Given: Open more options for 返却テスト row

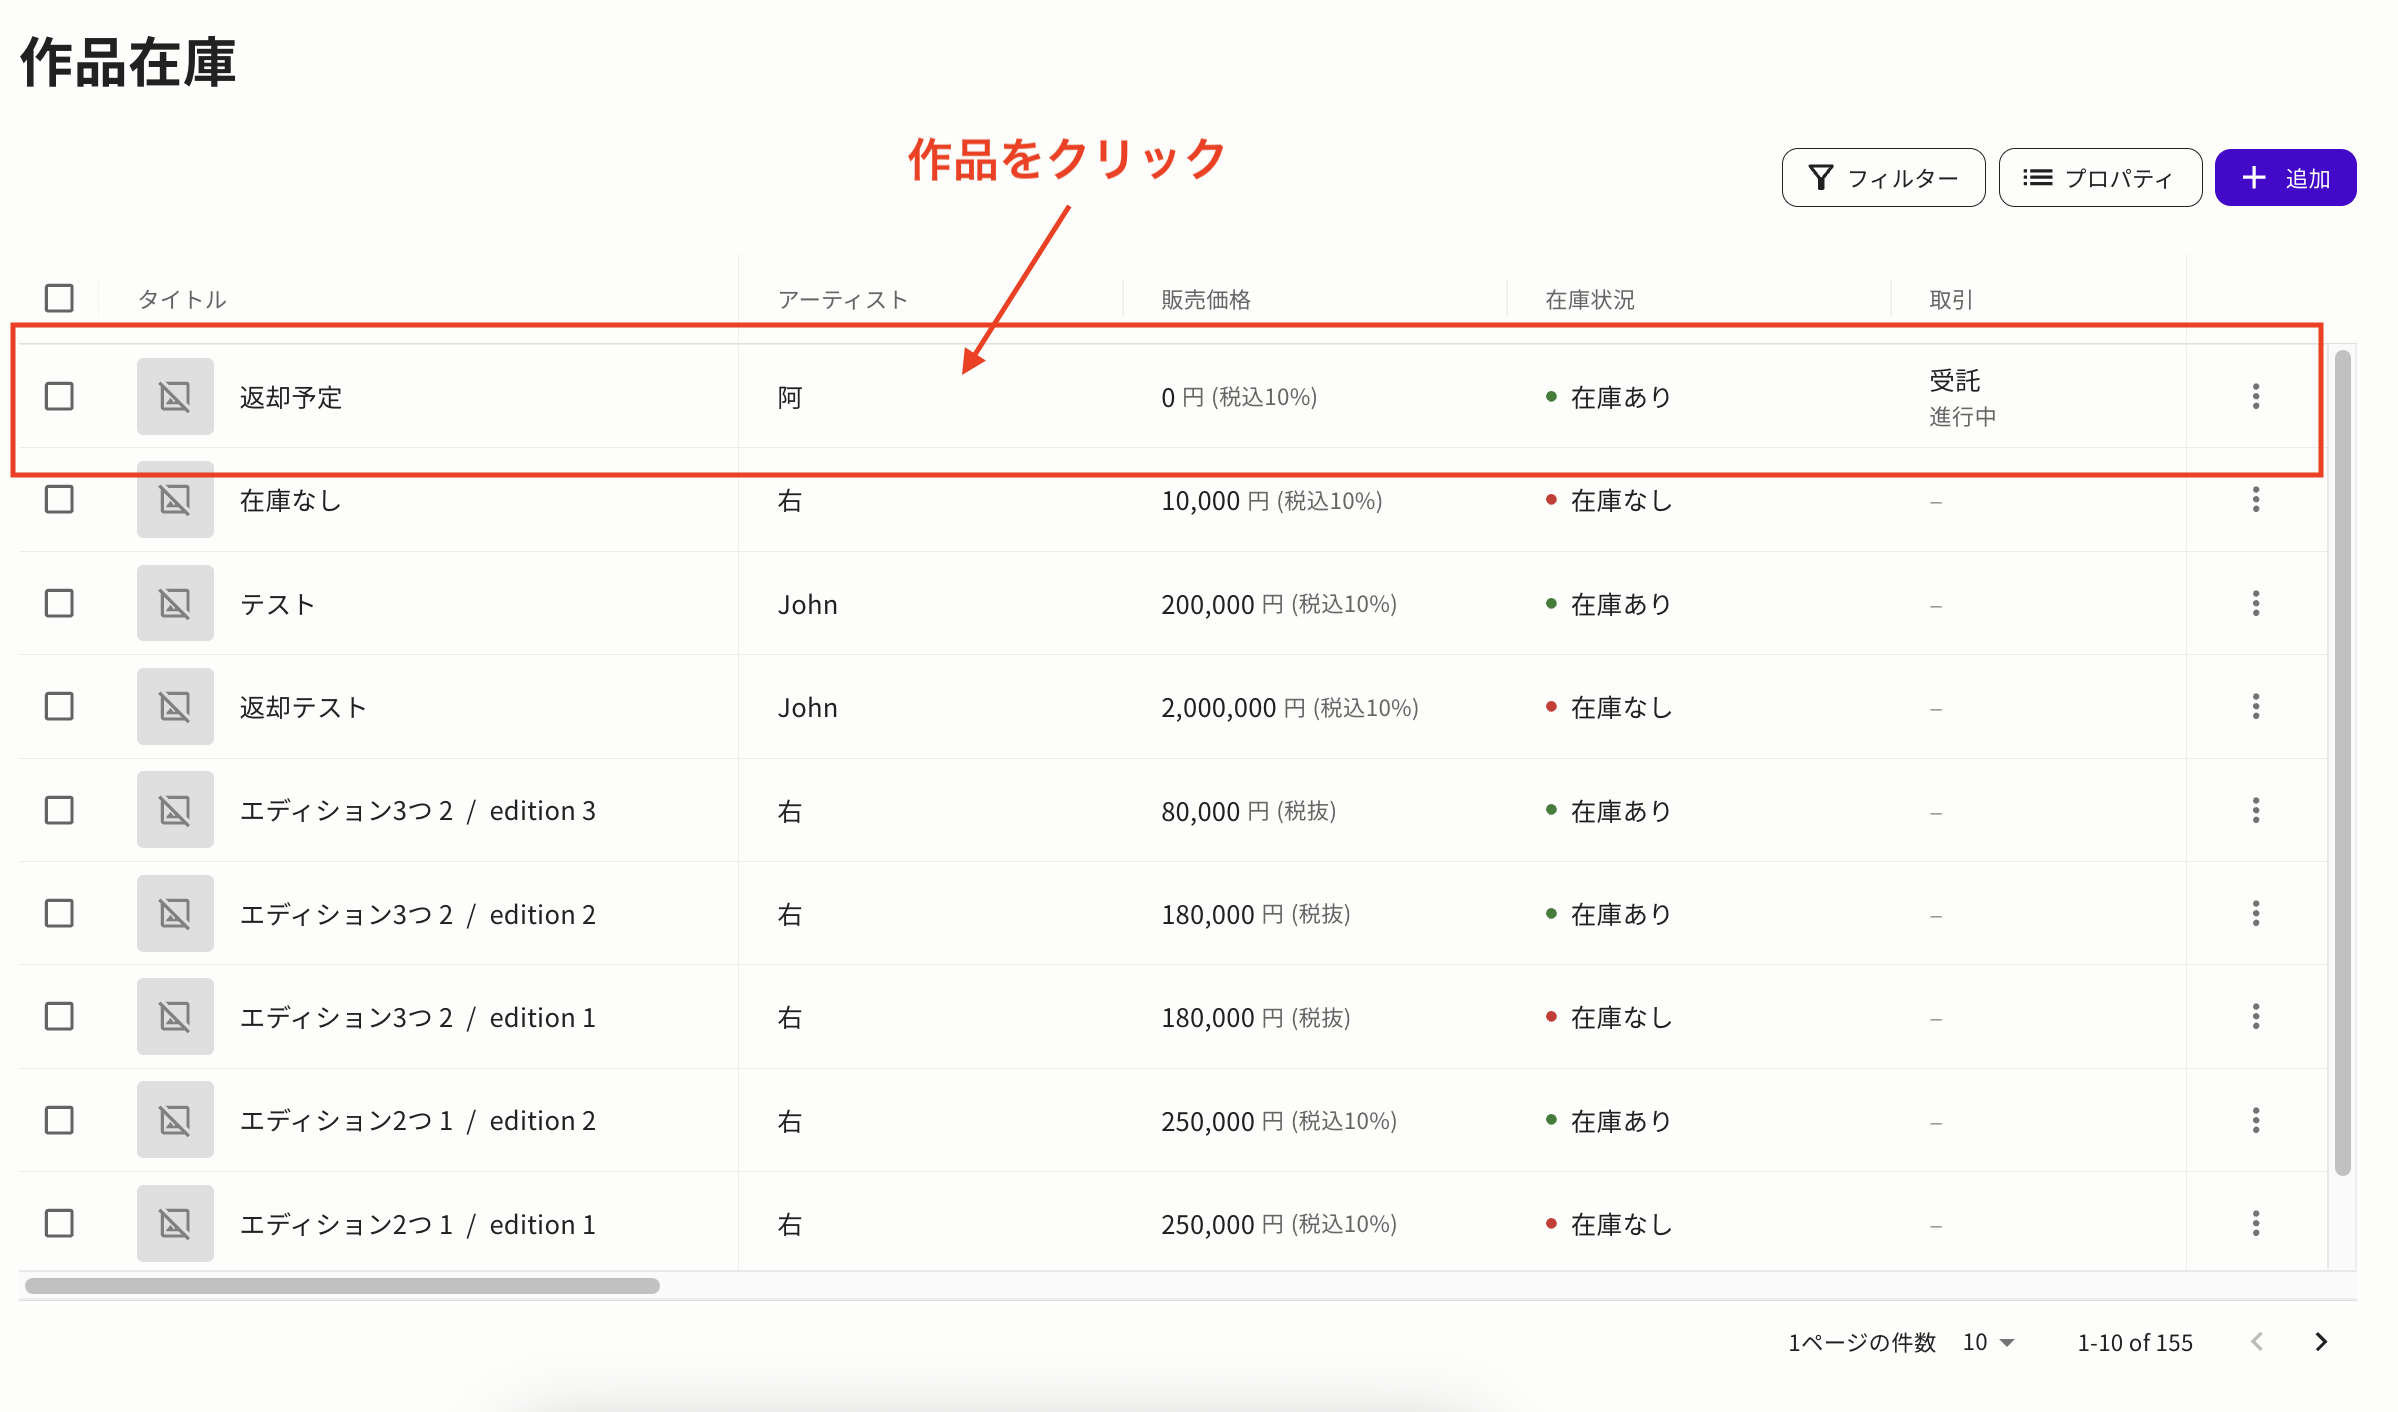Looking at the screenshot, I should pos(2255,707).
